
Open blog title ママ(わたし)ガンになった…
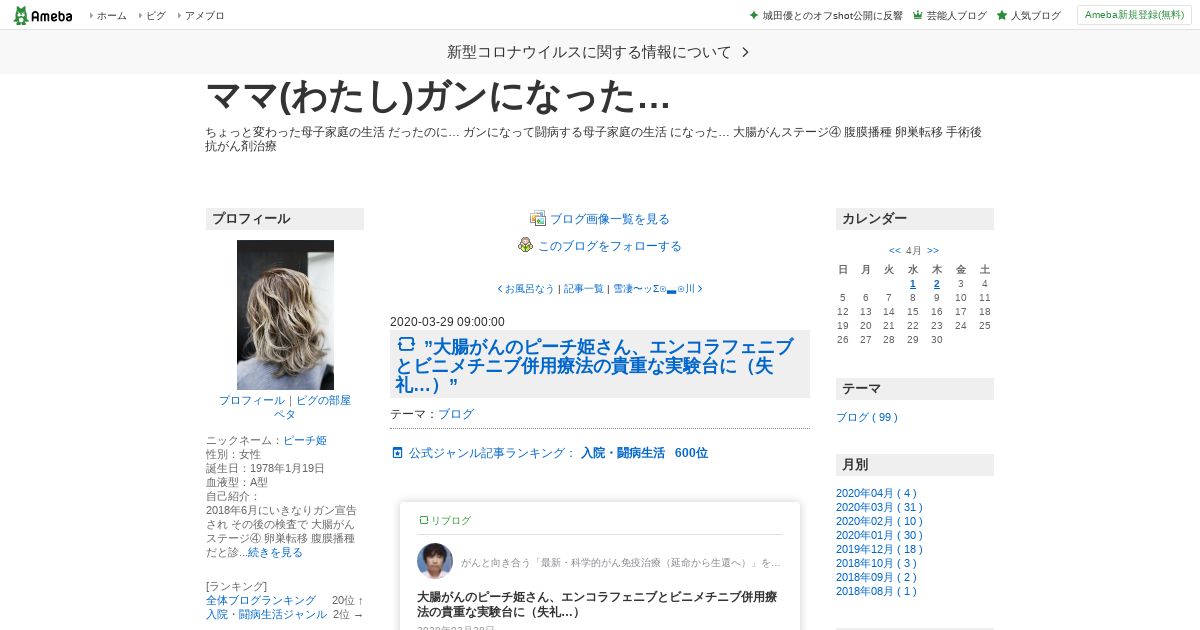click(438, 97)
